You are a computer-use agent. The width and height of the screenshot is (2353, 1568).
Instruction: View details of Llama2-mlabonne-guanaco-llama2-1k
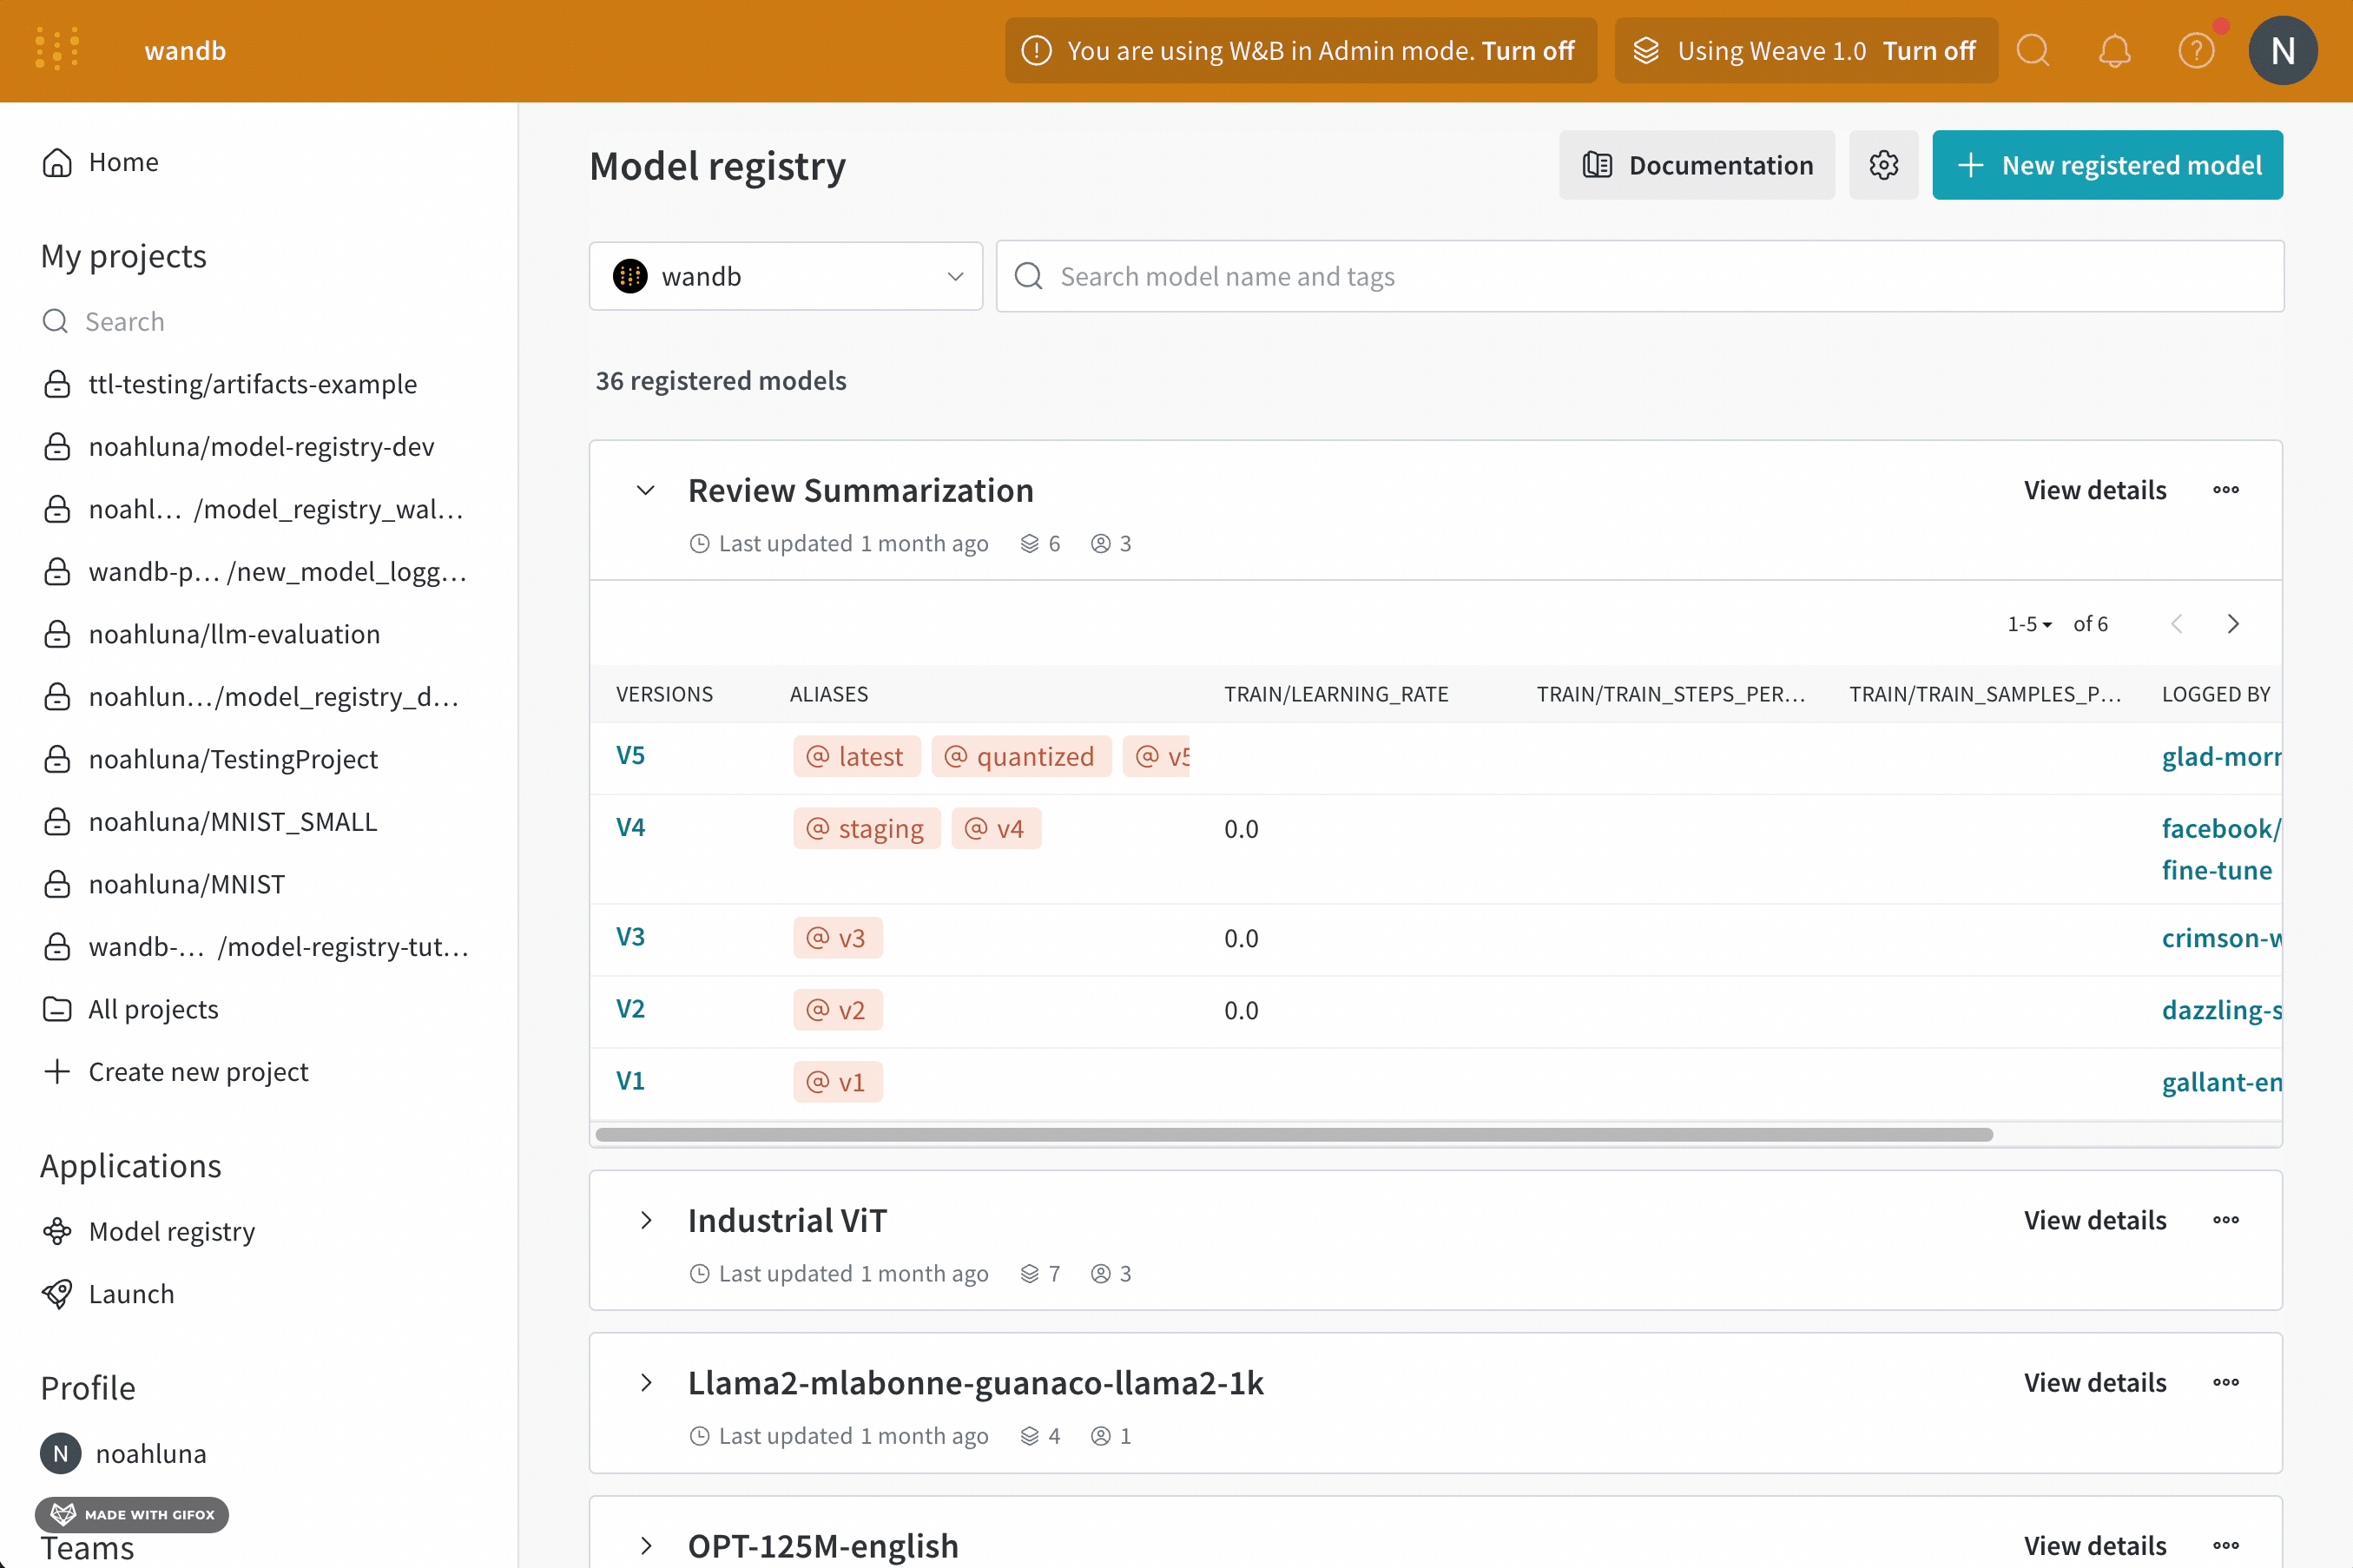[x=2094, y=1382]
